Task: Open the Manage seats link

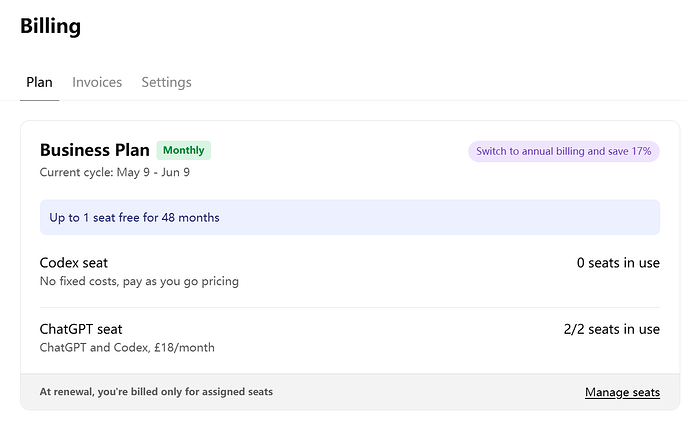Action: (x=622, y=392)
